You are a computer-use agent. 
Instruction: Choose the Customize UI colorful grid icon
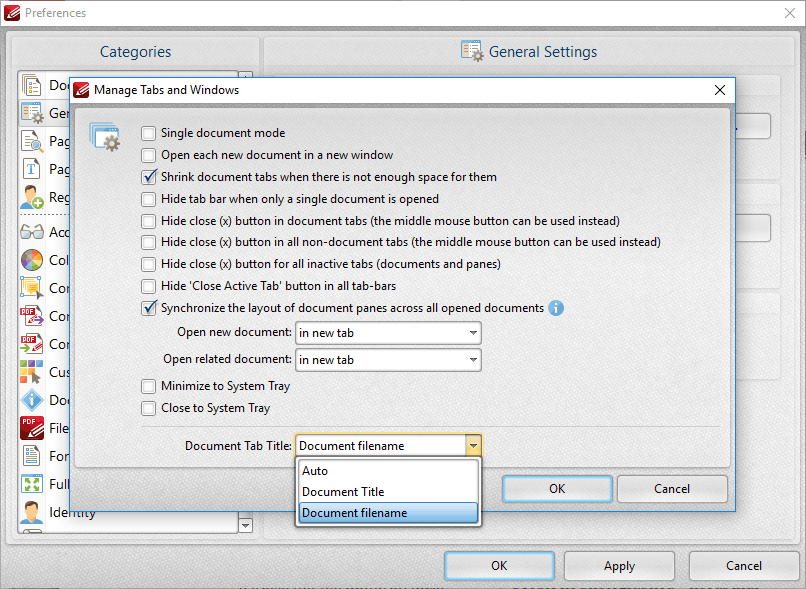pos(32,372)
